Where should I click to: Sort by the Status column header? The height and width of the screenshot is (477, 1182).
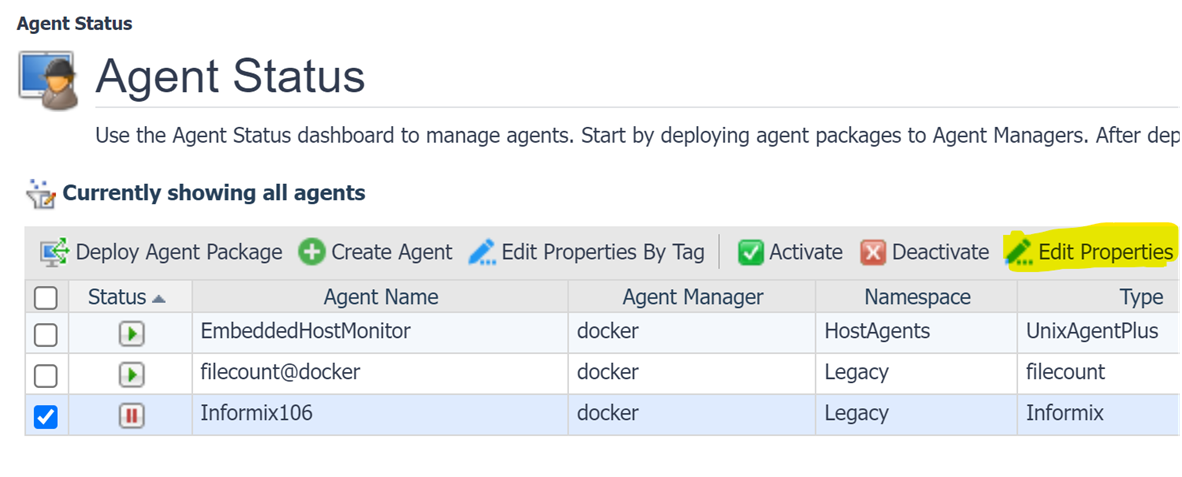[117, 297]
